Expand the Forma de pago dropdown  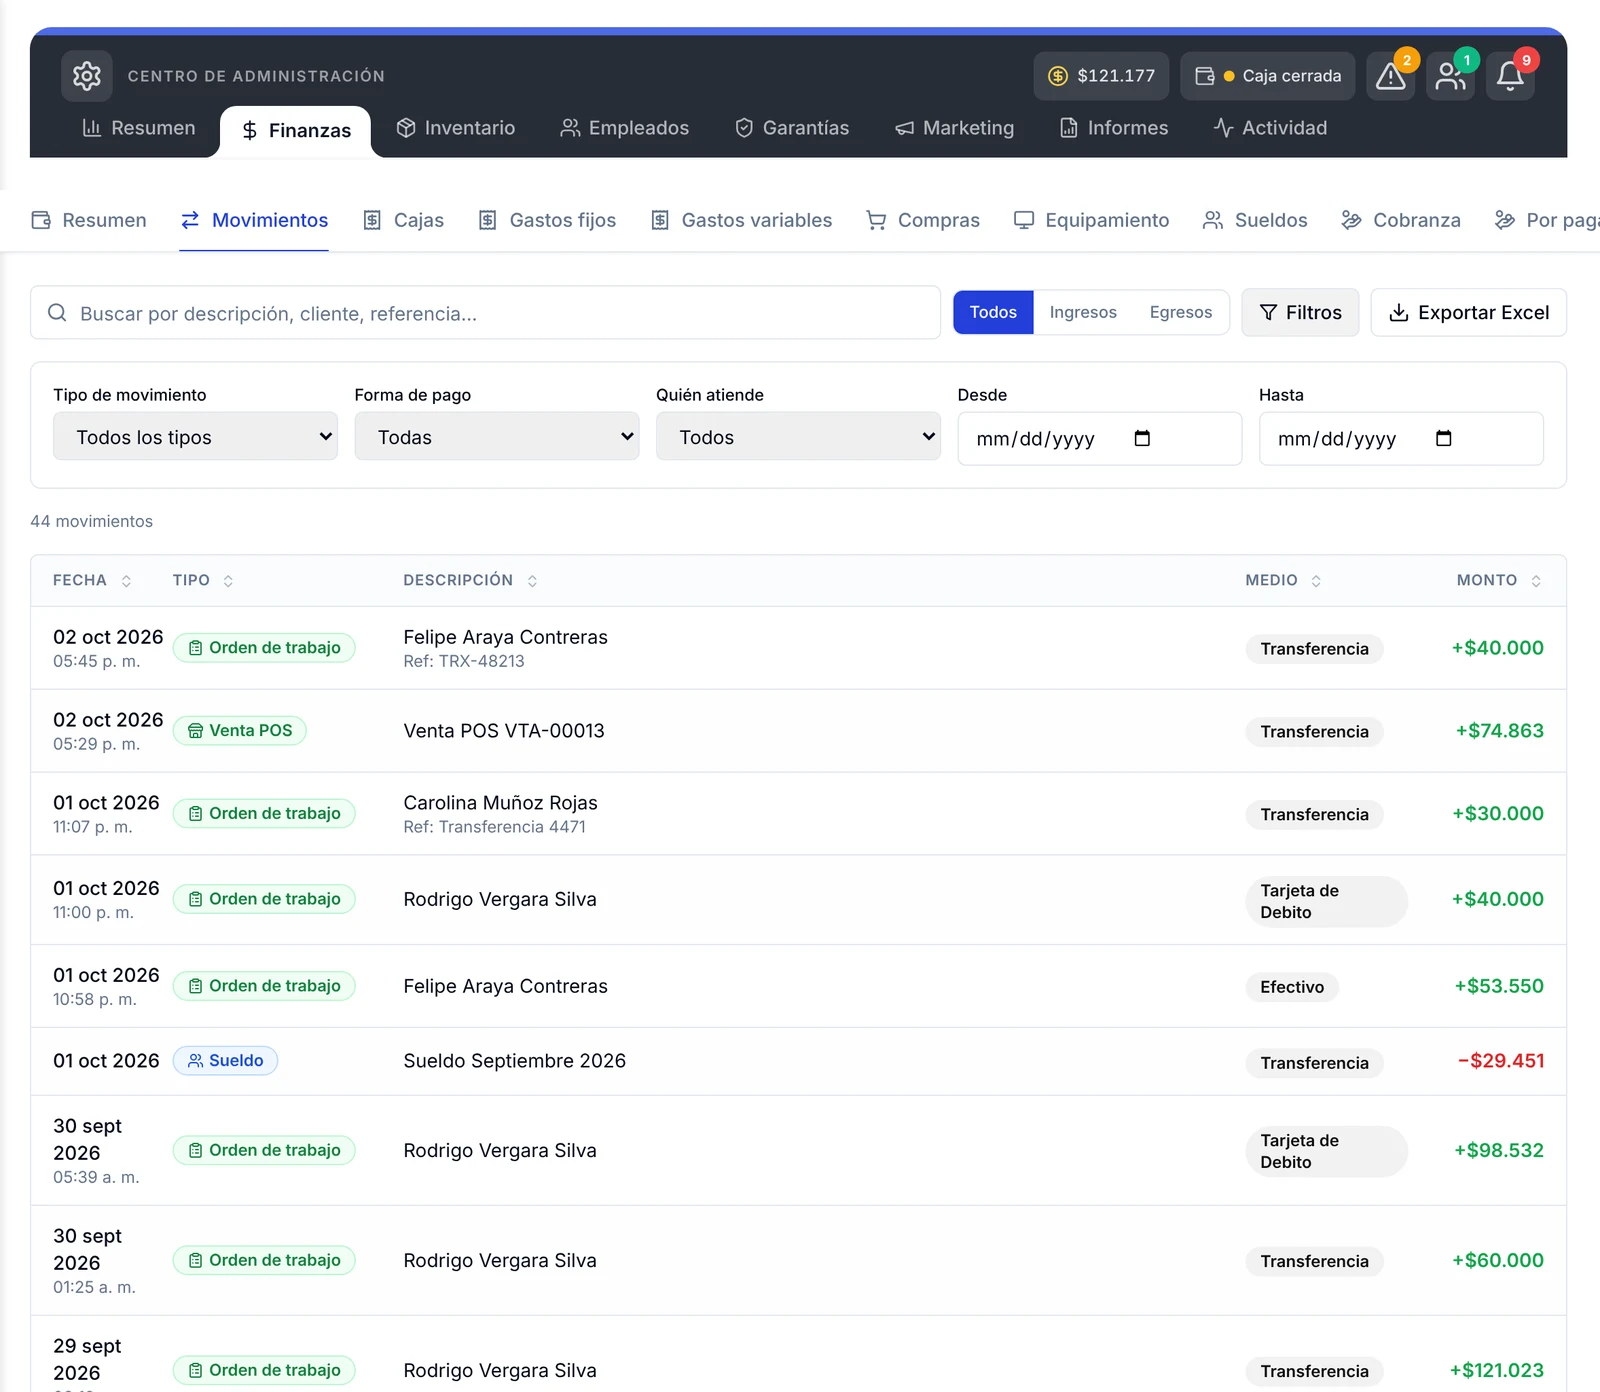[x=497, y=437]
